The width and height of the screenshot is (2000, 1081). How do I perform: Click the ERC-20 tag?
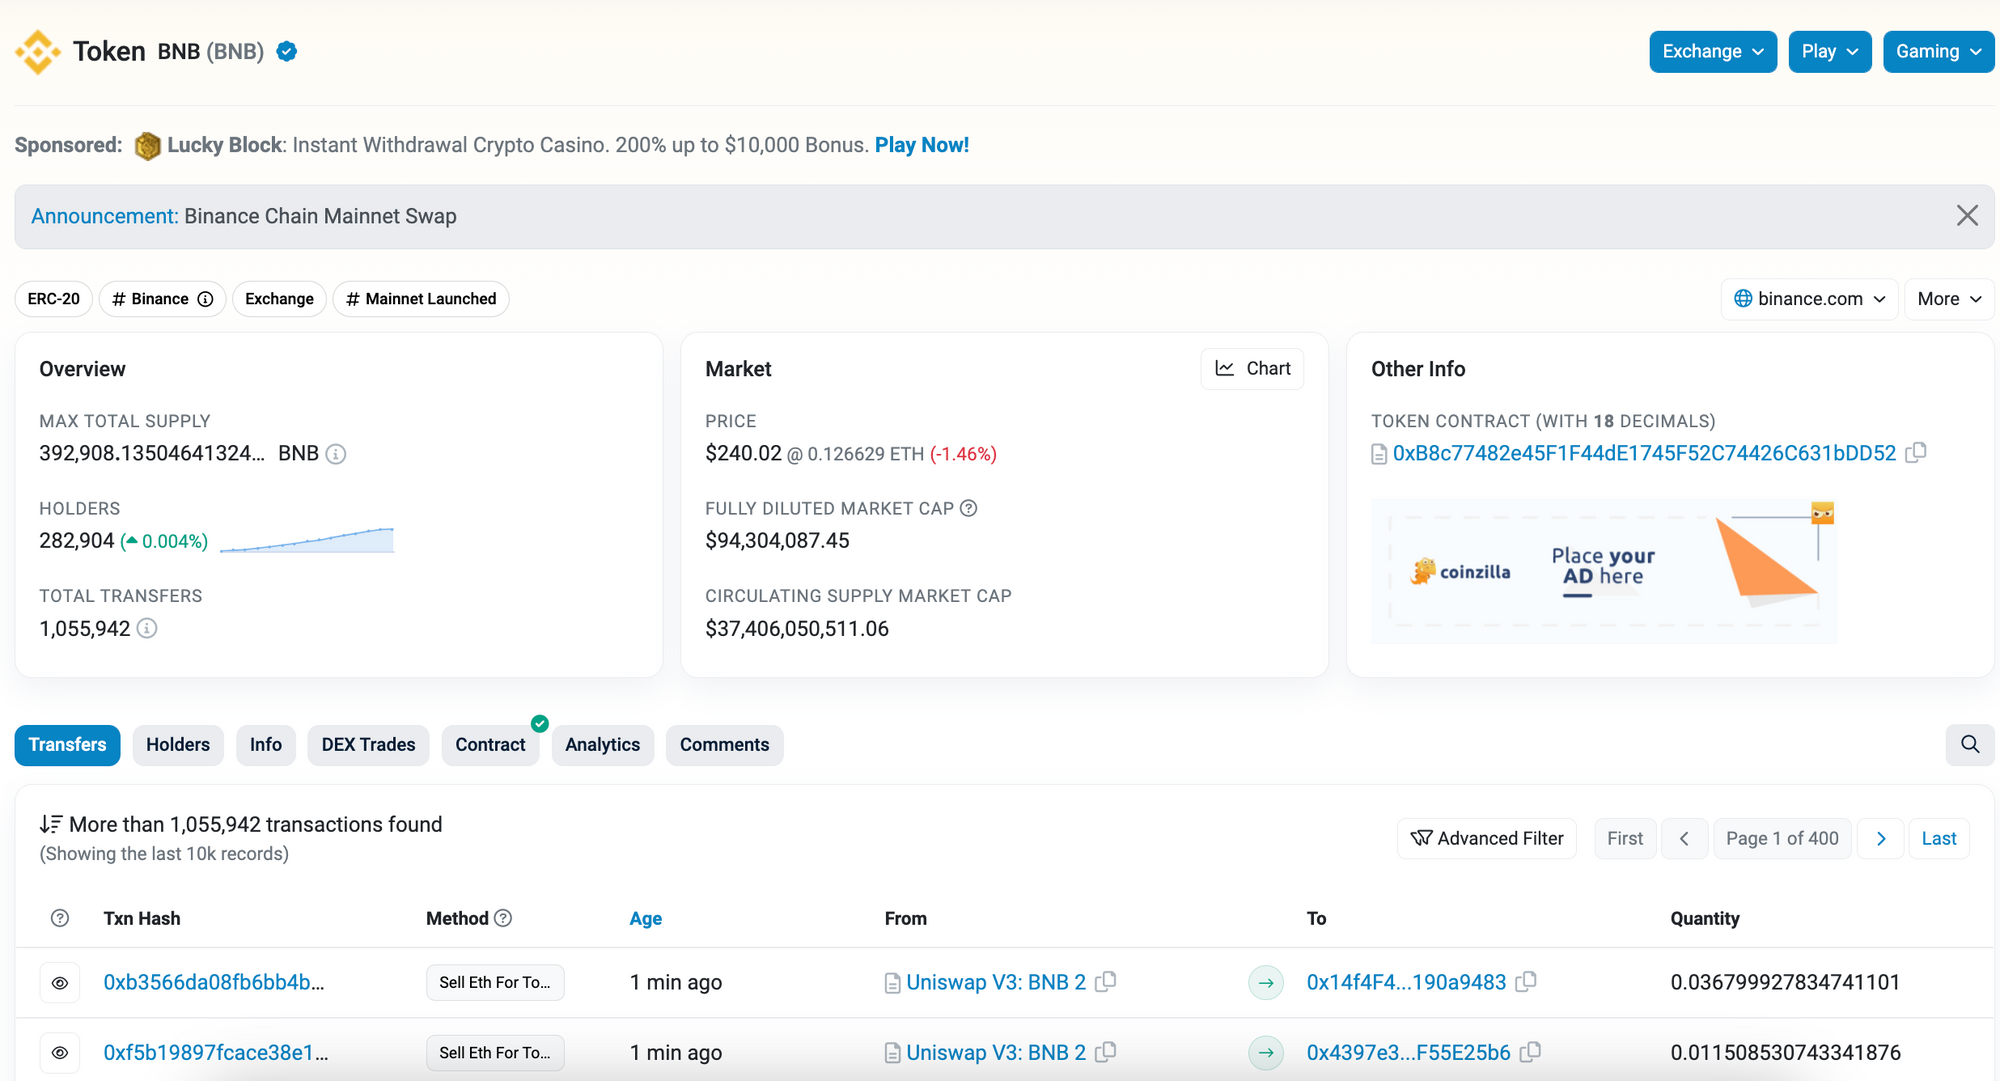(54, 299)
